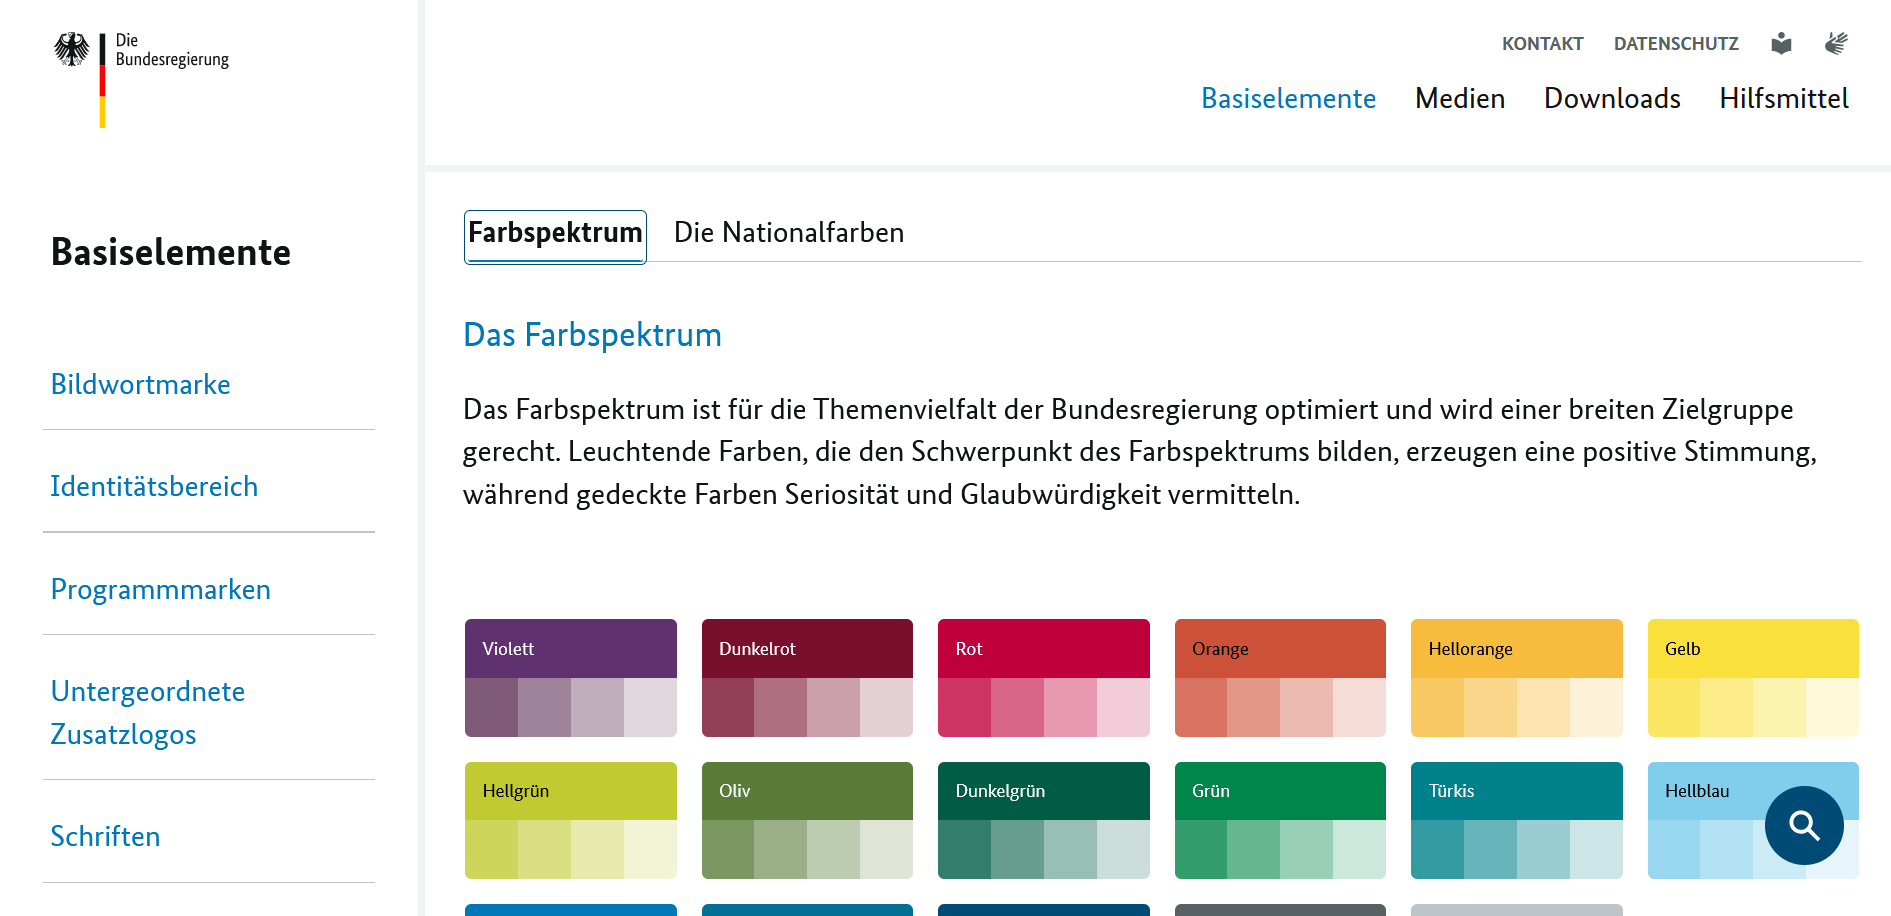Screen dimensions: 1891x916
Task: Open the search magnifier button
Action: pos(1804,825)
